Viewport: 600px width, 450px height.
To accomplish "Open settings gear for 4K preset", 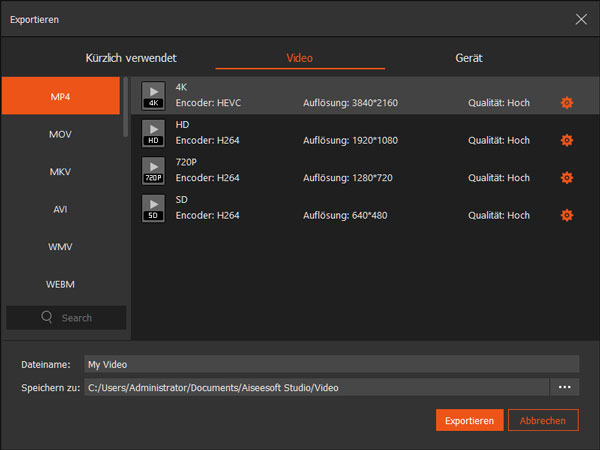I will [x=567, y=103].
